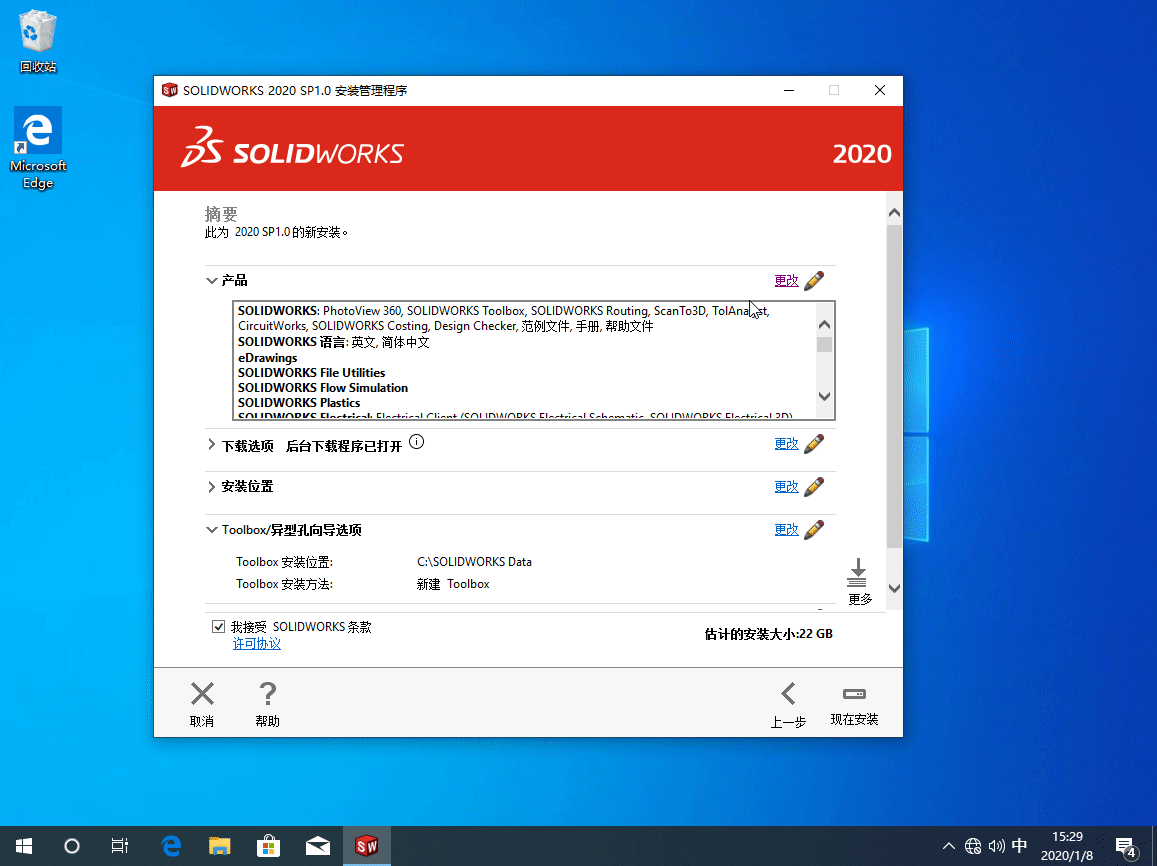Click the SOLIDWORKS installer taskbar icon
Screen dimensions: 1157x866
pyautogui.click(x=367, y=846)
